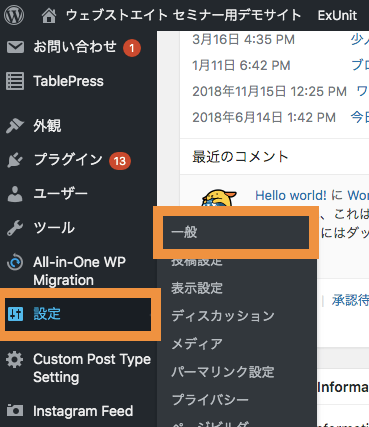Click the wrench icon for ツール
This screenshot has height=427, width=369.
15,228
